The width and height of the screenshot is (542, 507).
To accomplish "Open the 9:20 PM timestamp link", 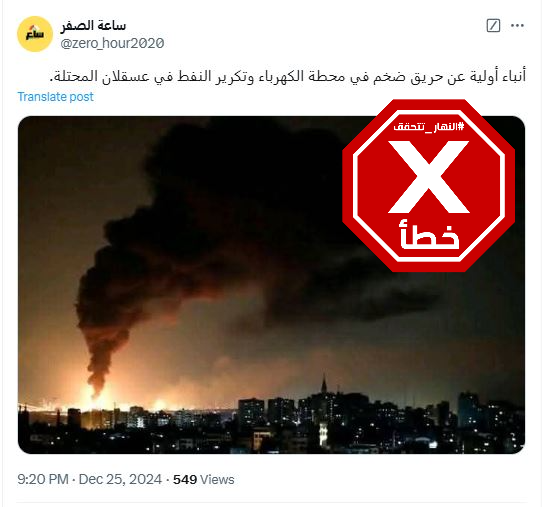I will pos(43,479).
